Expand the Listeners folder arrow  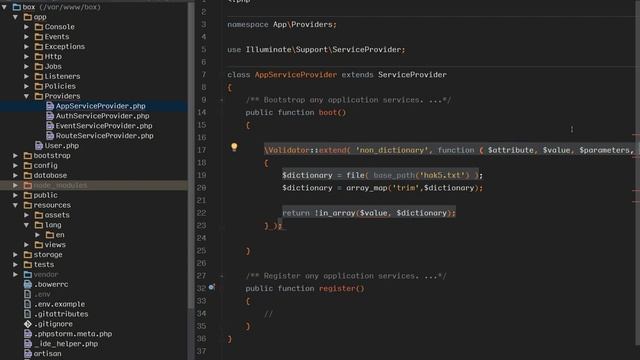[x=27, y=76]
